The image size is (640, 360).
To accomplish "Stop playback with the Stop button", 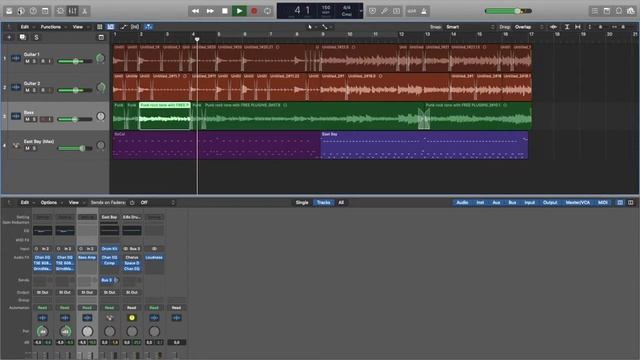I will (x=224, y=11).
